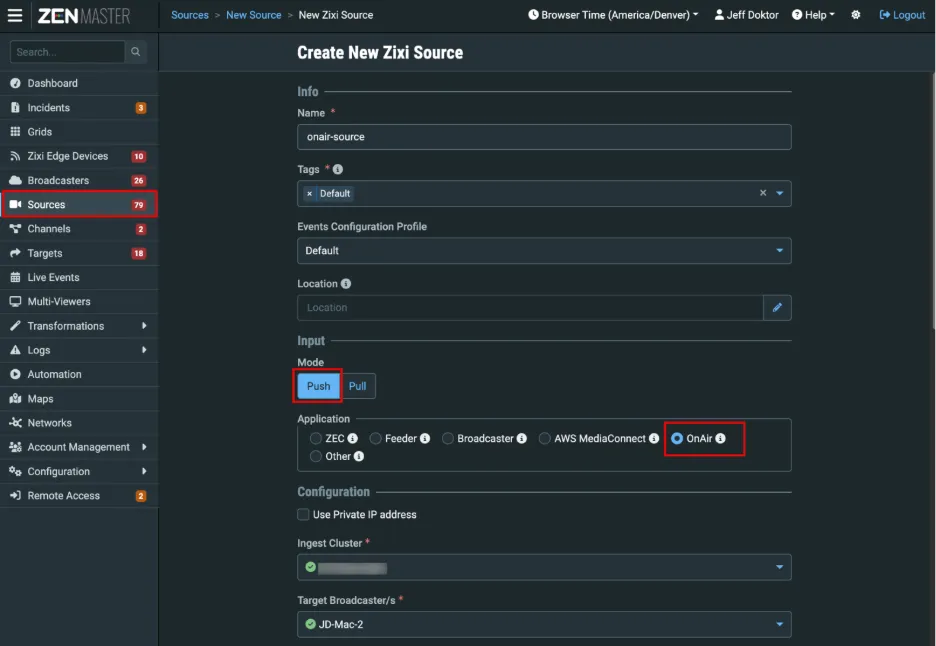Select the Broadcaster application radio button
This screenshot has width=936, height=646.
pos(448,438)
